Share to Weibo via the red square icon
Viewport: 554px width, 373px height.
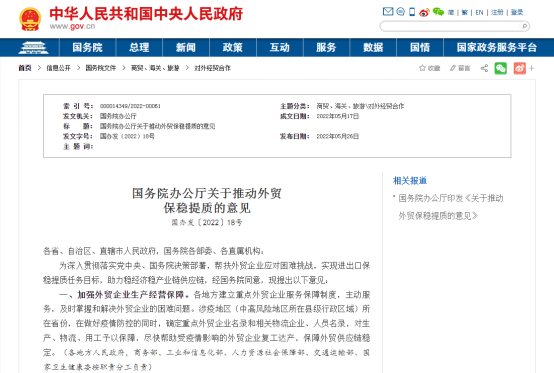pyautogui.click(x=520, y=68)
